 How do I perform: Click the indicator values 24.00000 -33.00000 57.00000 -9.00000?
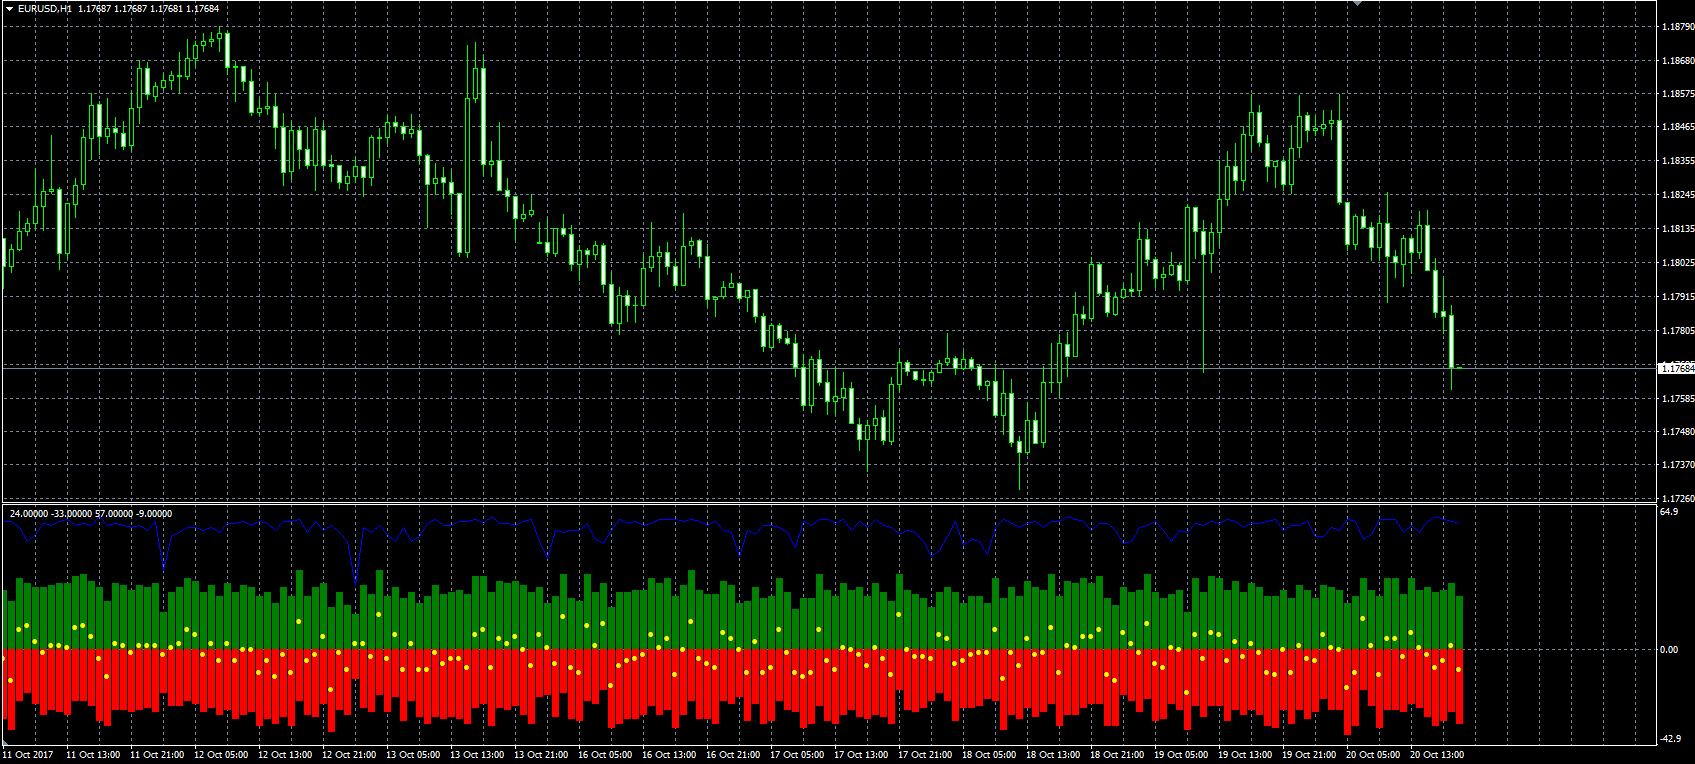[91, 514]
